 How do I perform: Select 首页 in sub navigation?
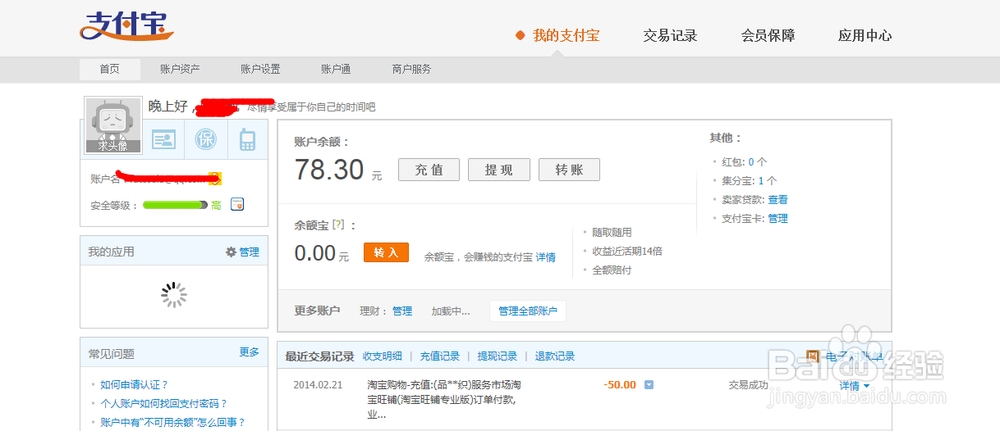[110, 69]
